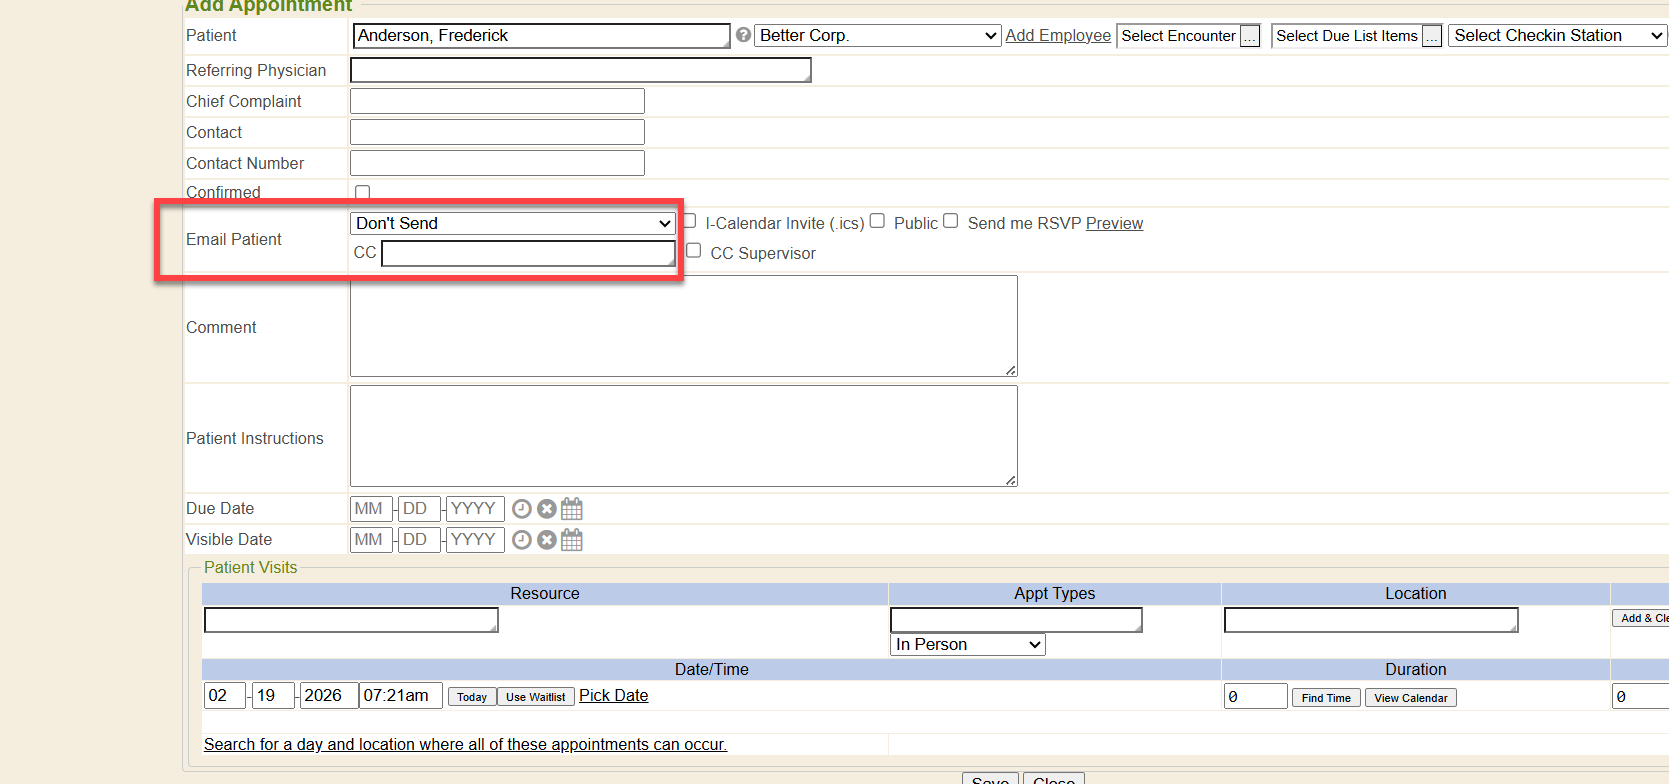1669x784 pixels.
Task: Open the Email Patient Don't Send dropdown
Action: click(x=514, y=223)
